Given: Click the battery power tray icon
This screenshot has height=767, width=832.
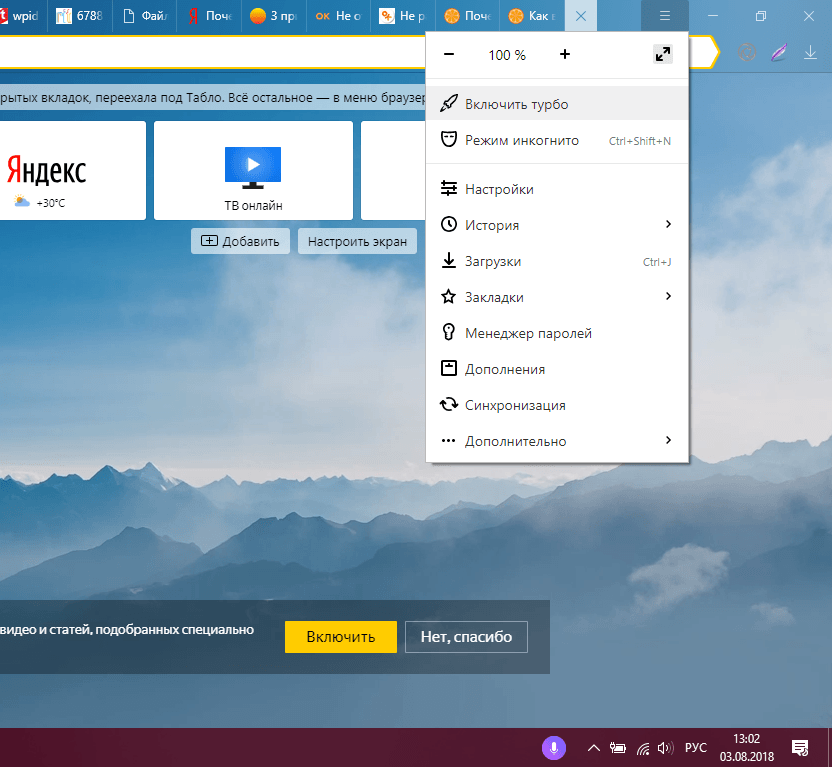Looking at the screenshot, I should coord(618,748).
